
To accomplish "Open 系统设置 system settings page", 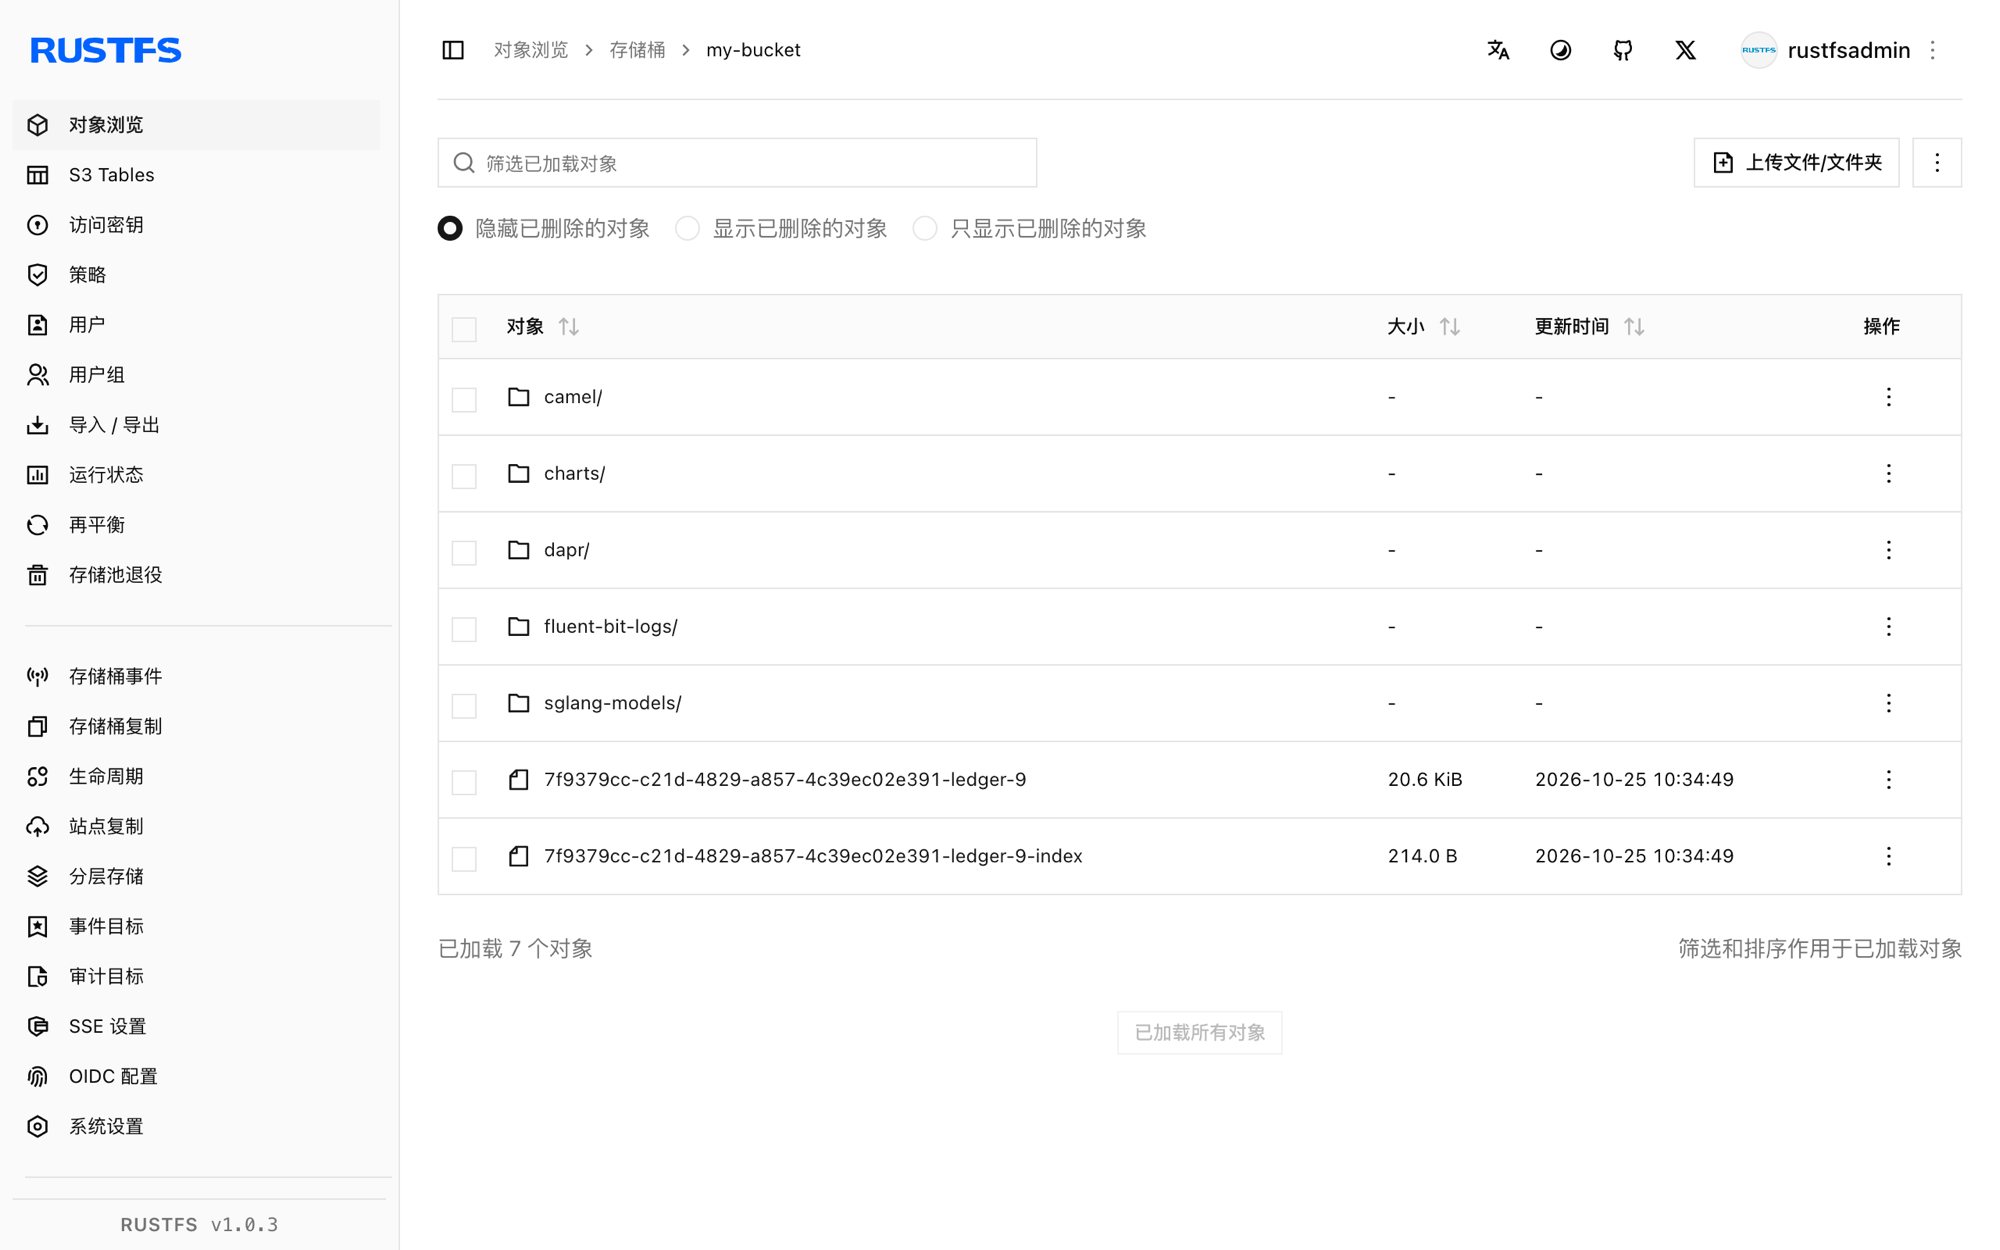I will click(x=196, y=1126).
